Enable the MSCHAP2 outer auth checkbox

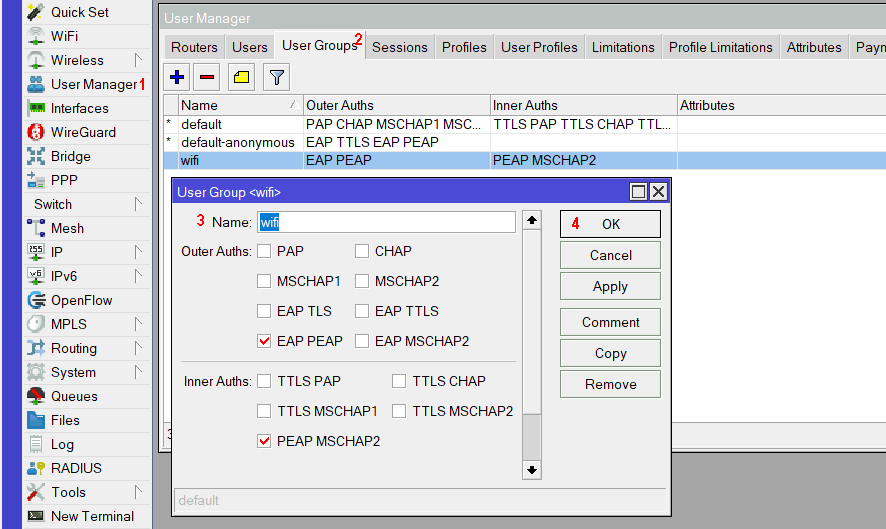point(362,281)
